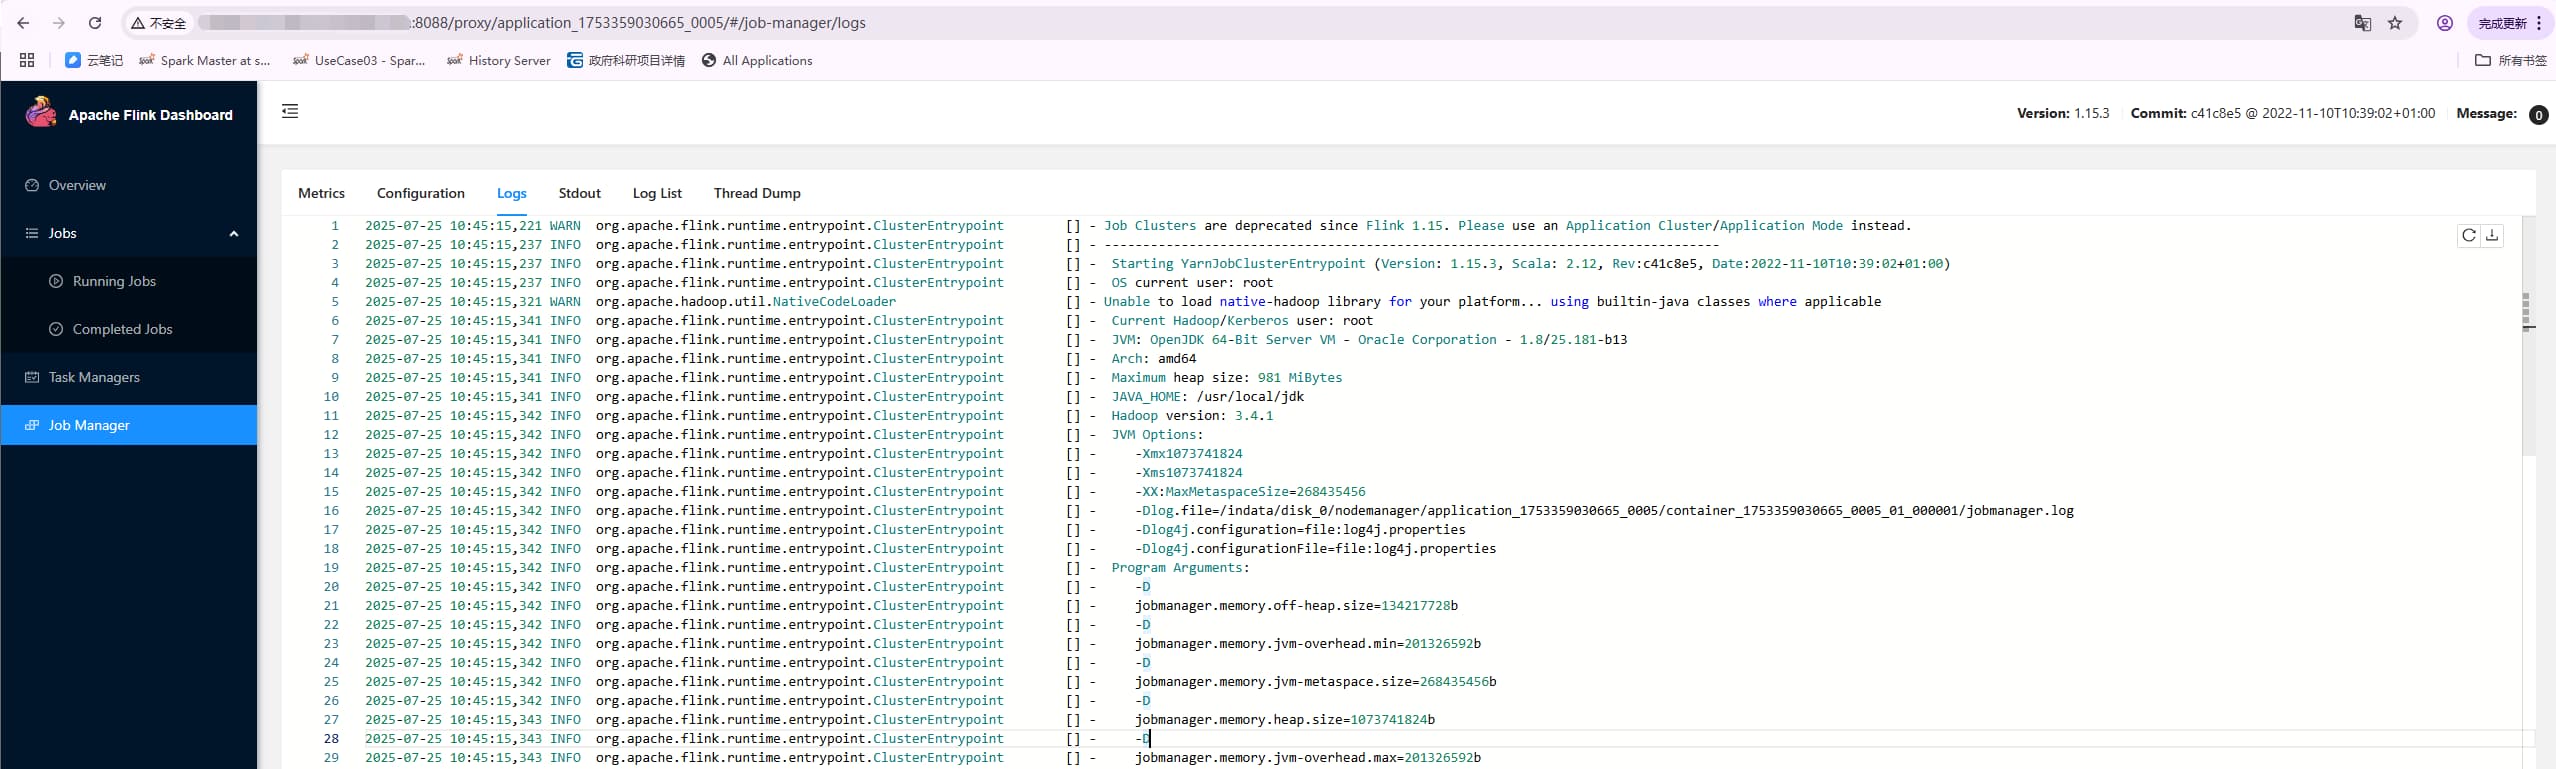Screen dimensions: 2556x769
Task: Collapse the sidebar with fold icon
Action: point(290,111)
